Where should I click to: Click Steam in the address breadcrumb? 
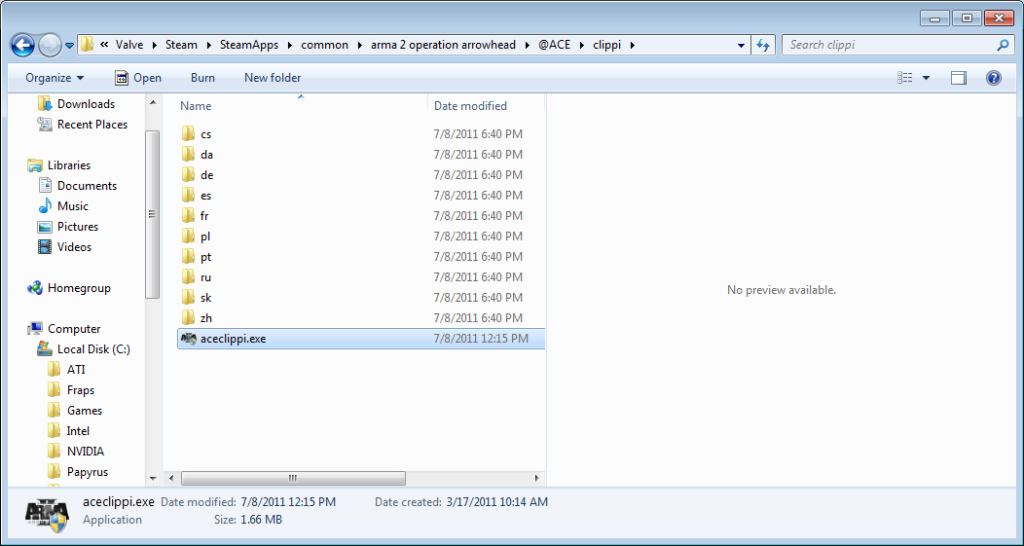(x=181, y=45)
